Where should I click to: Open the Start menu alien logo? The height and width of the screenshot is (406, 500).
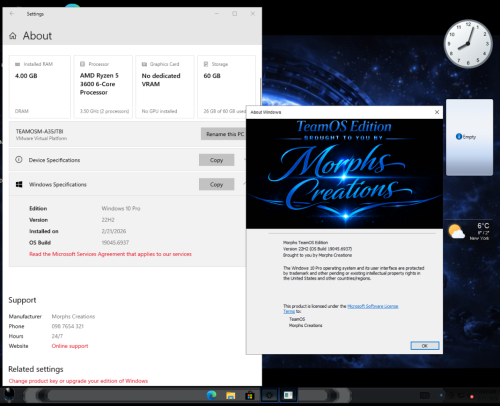(x=9, y=395)
